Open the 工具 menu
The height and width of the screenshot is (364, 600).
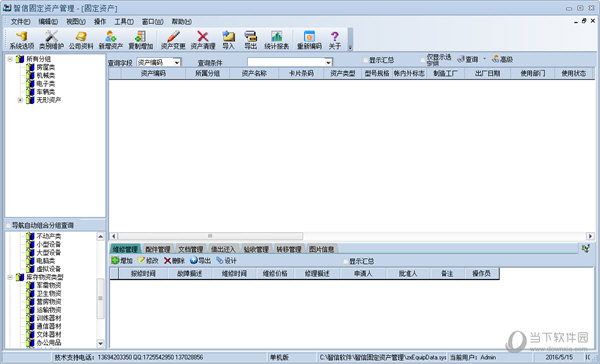(x=124, y=22)
